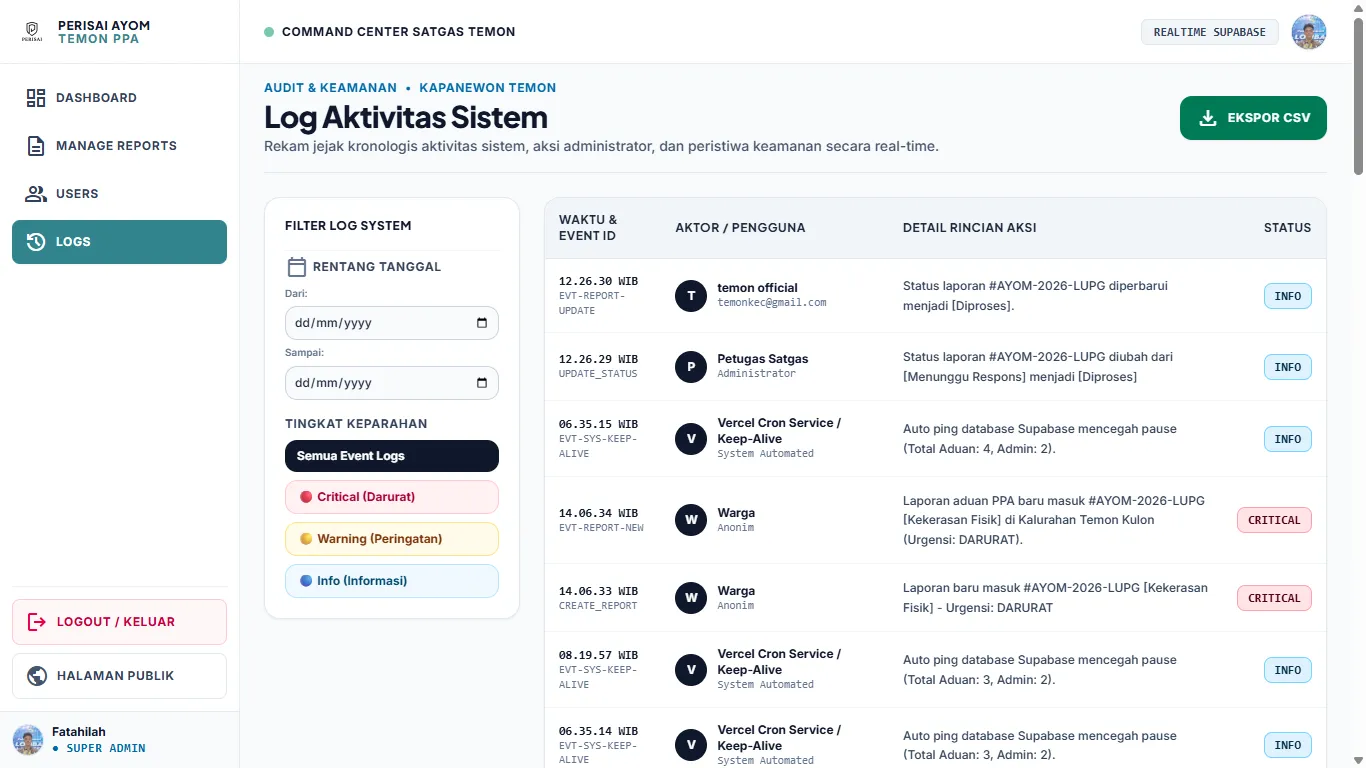Click the Detail Rincian Aksi column header
Viewport: 1366px width, 768px height.
click(969, 228)
